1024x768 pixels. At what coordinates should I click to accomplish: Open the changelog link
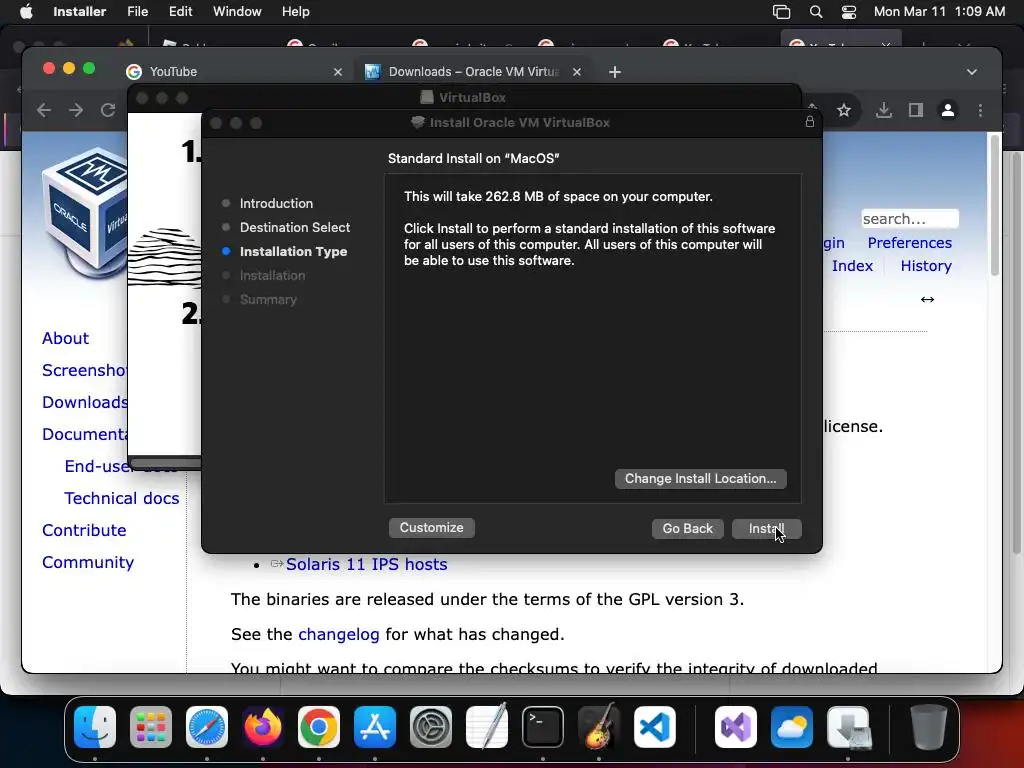(x=338, y=635)
